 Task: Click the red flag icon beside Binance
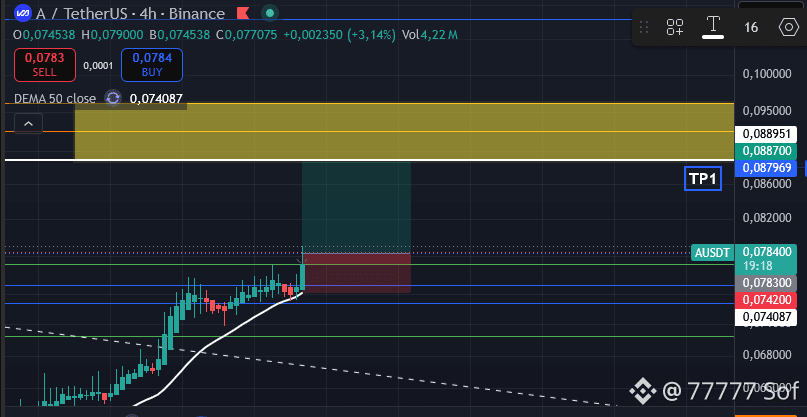(x=243, y=12)
